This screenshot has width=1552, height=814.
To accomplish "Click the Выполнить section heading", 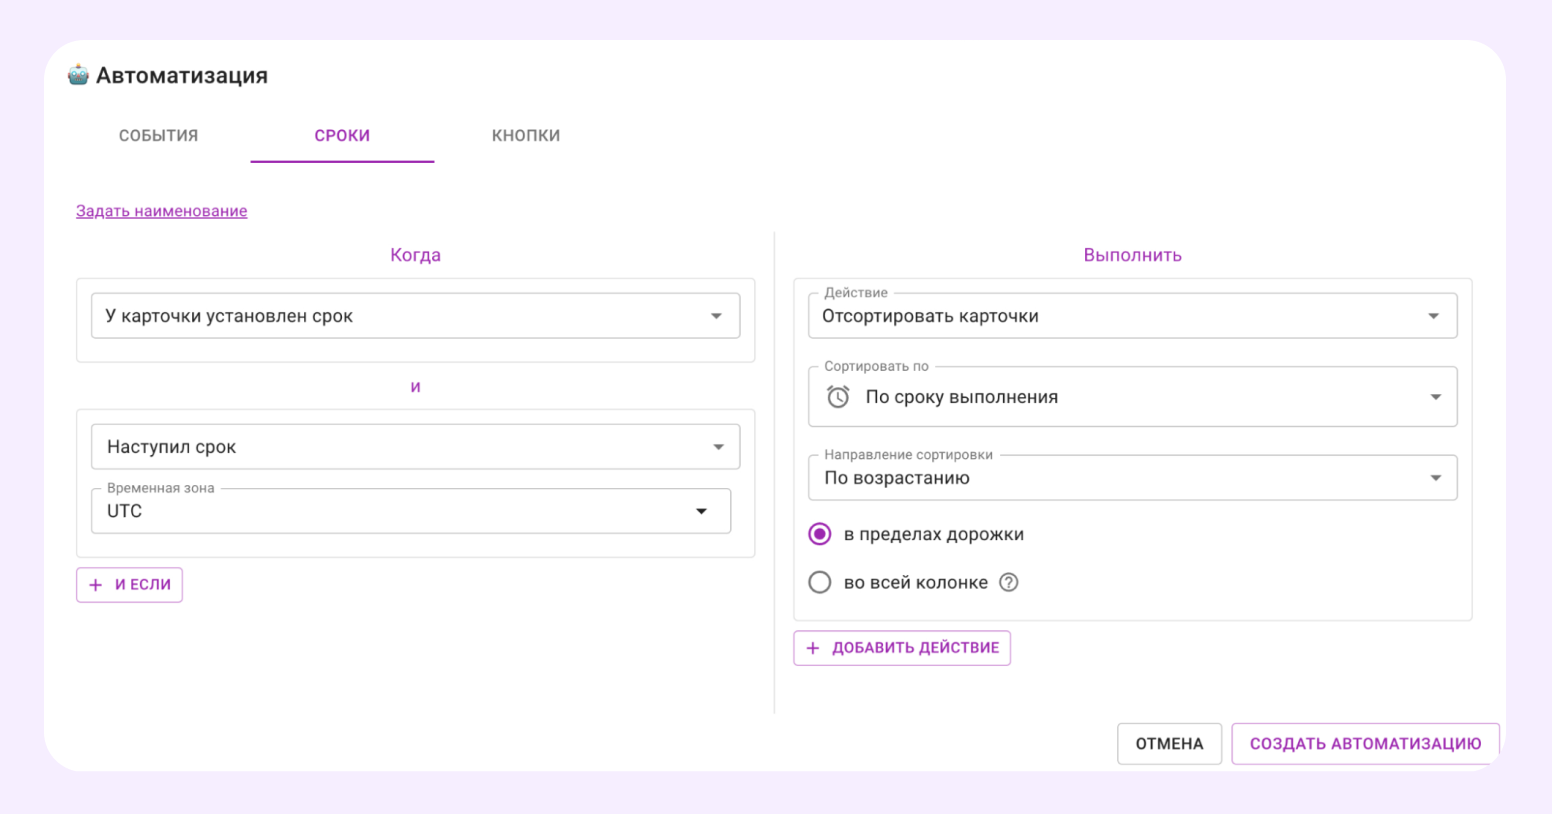I will [x=1132, y=255].
